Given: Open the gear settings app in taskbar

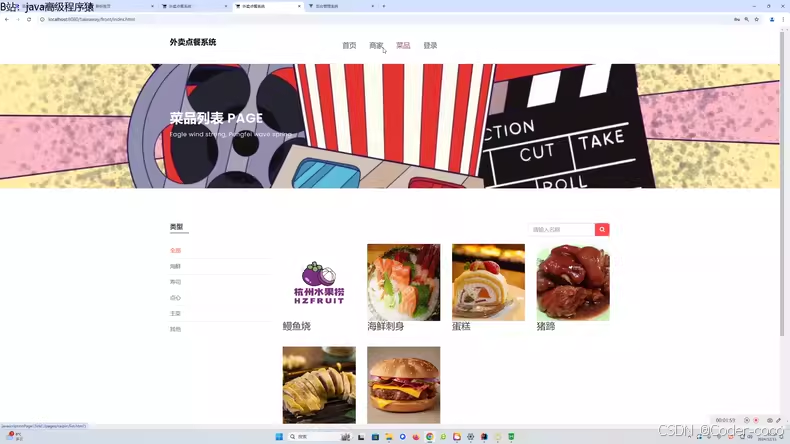Looking at the screenshot, I should click(471, 436).
